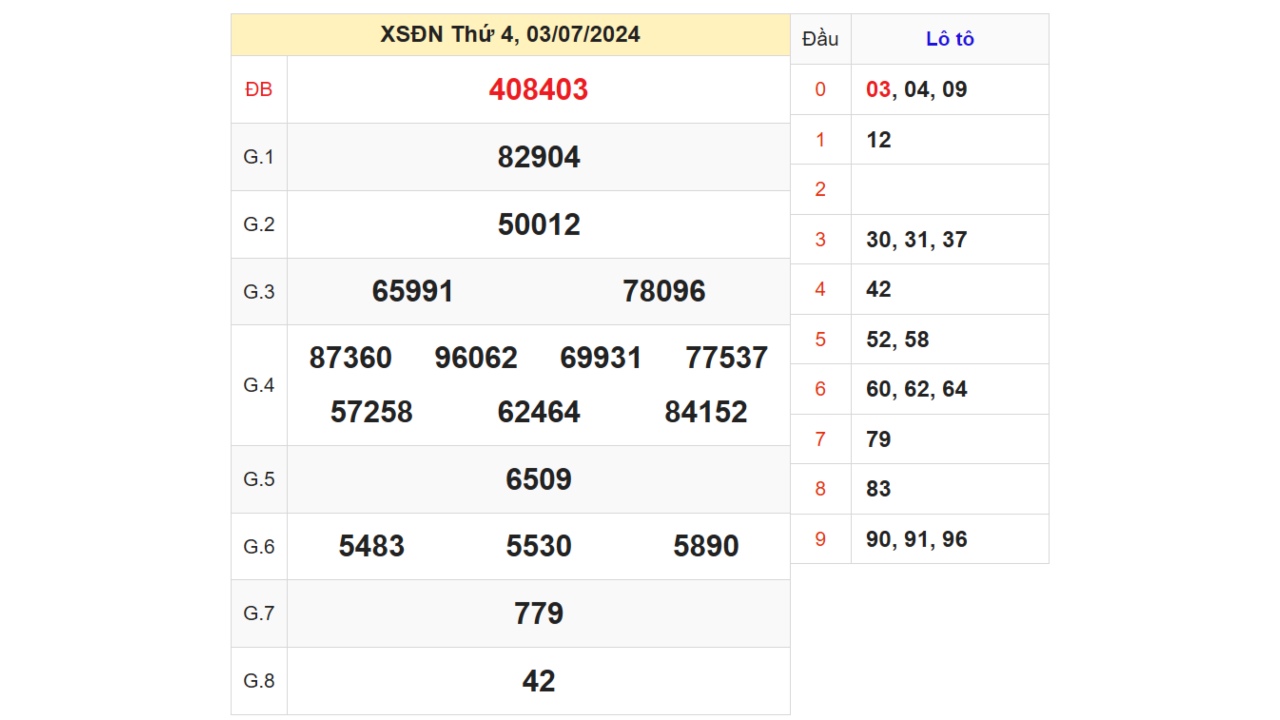Click the Lô tô column header

[x=950, y=39]
